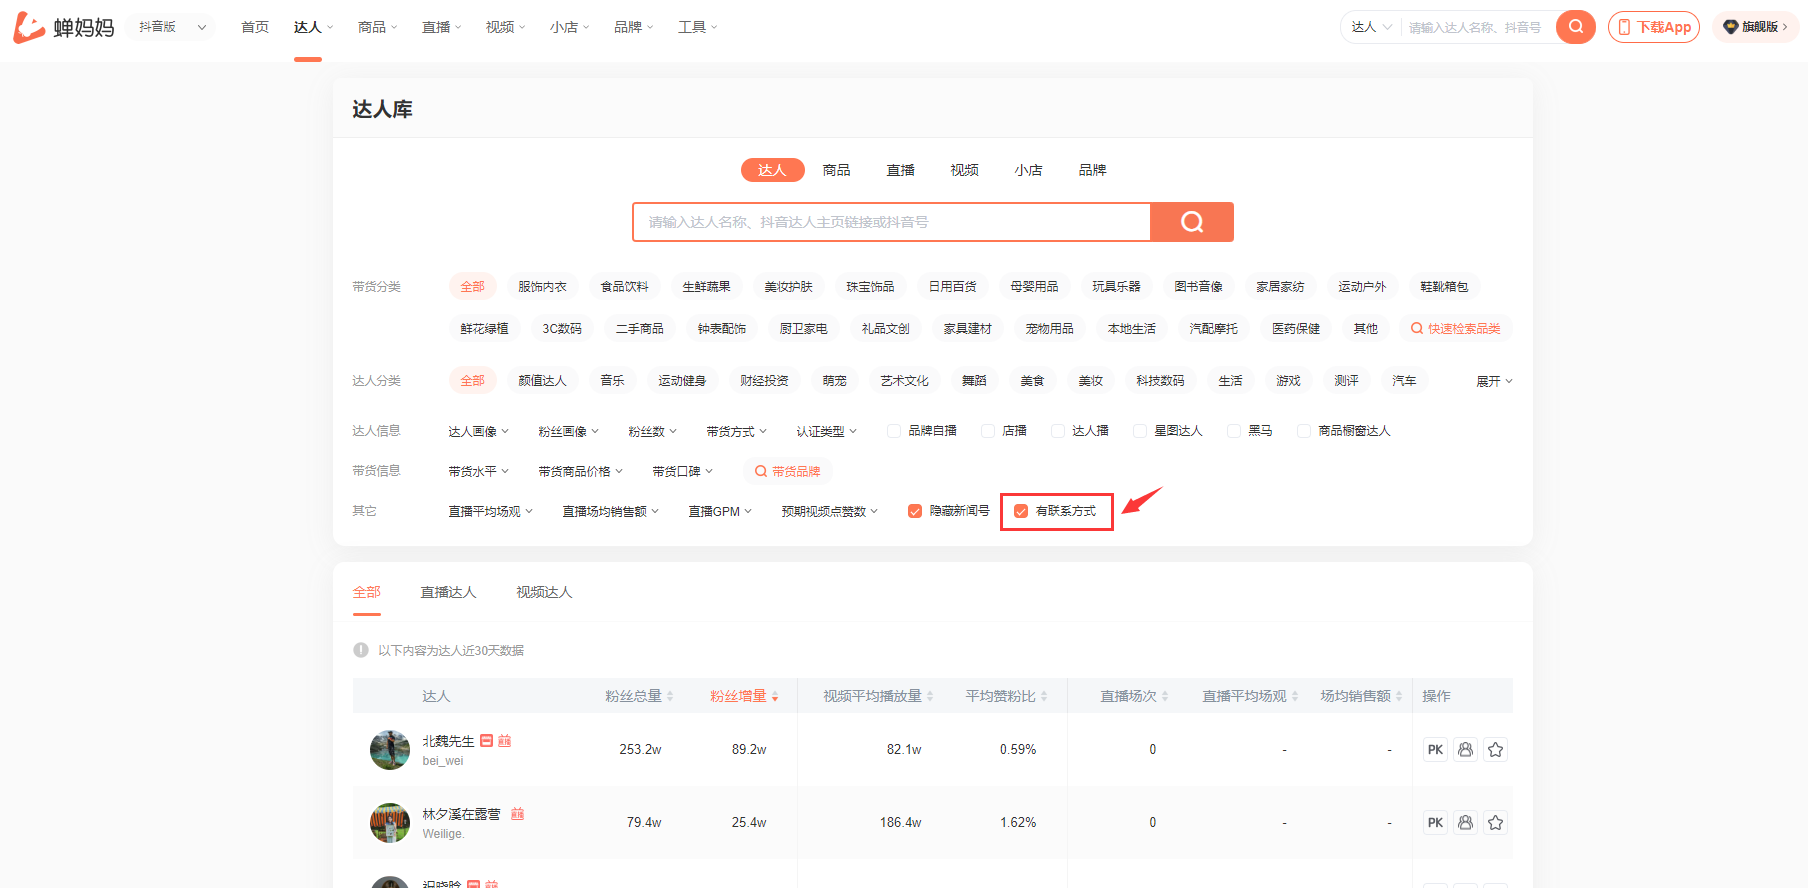
Task: Click the 达人名称 search input in 达人库
Action: click(x=892, y=222)
